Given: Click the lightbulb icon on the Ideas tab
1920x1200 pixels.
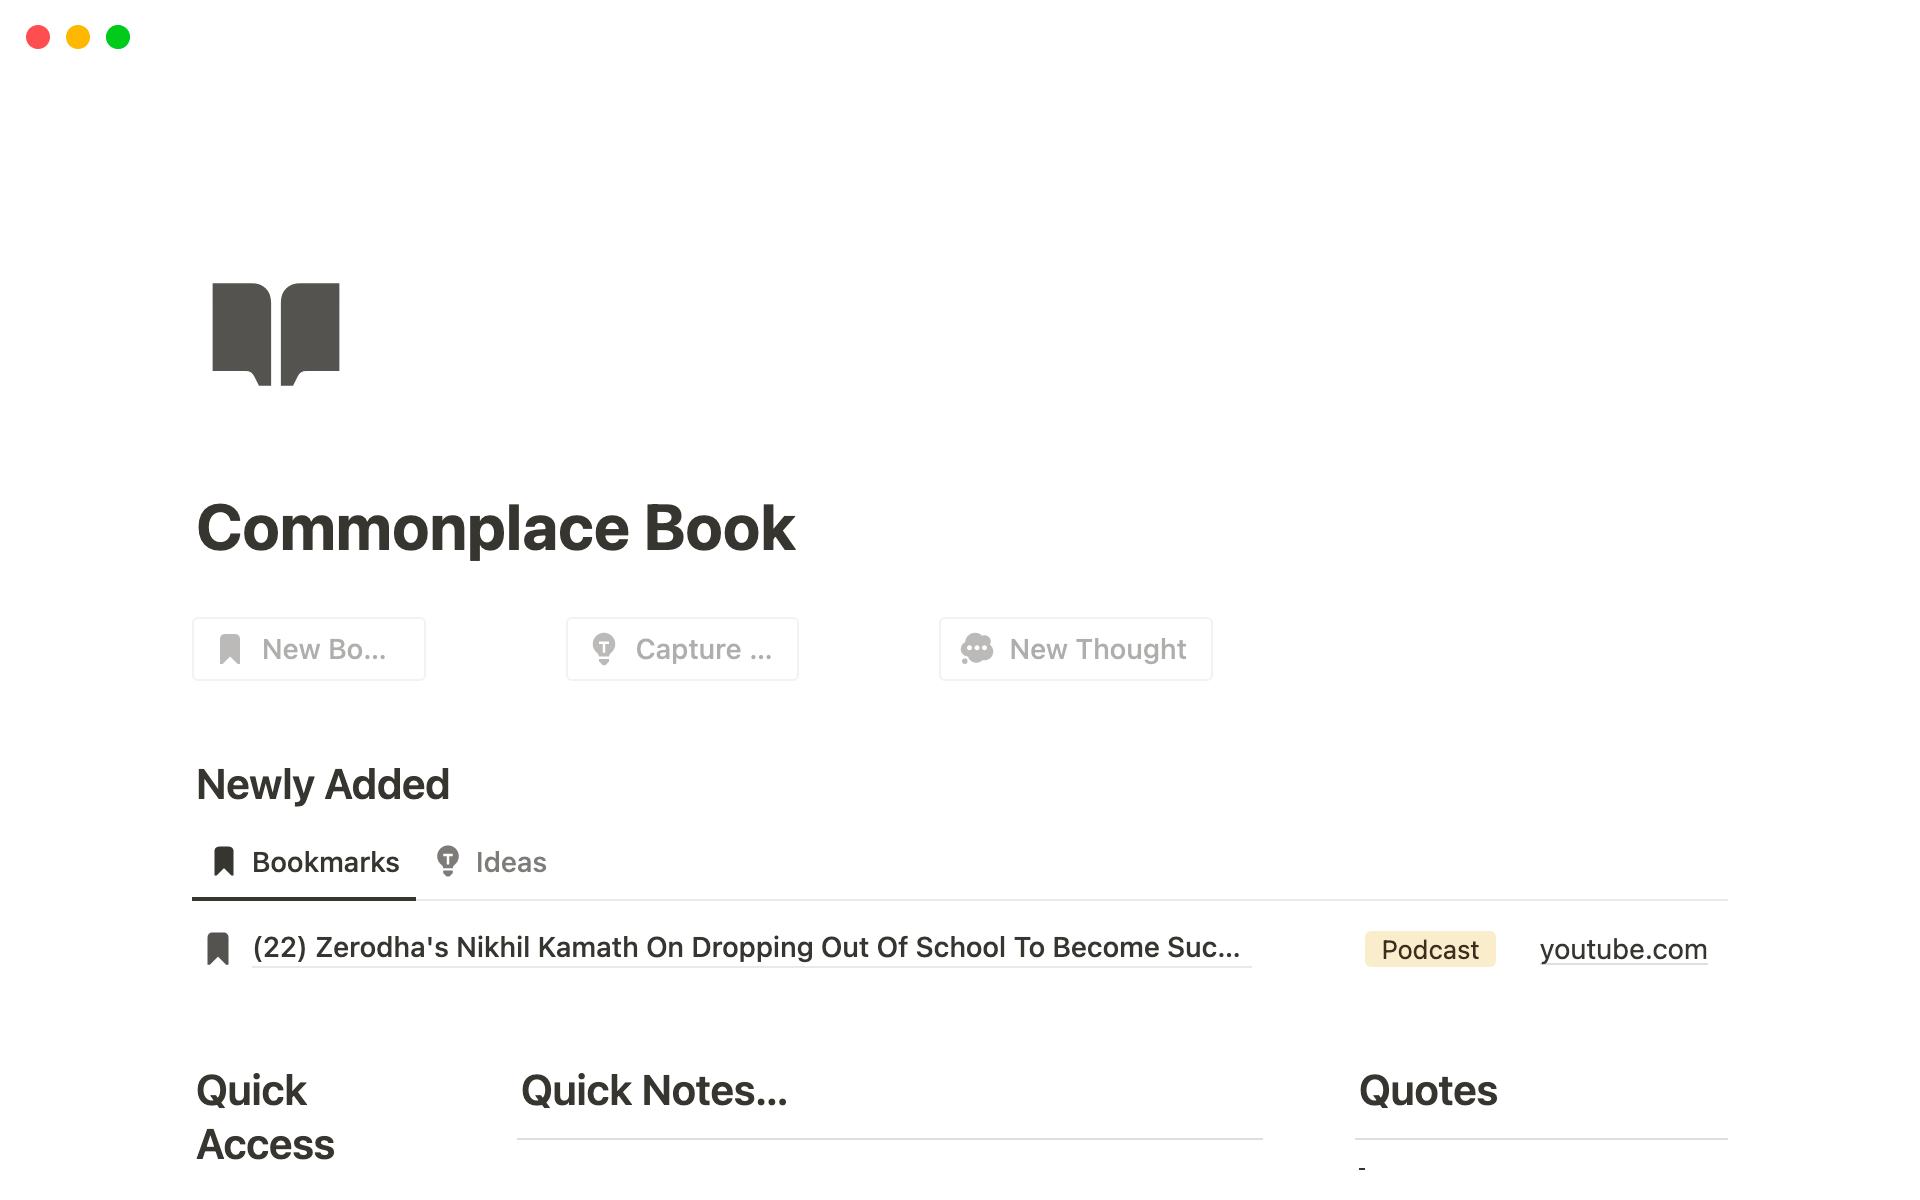Looking at the screenshot, I should [x=448, y=861].
